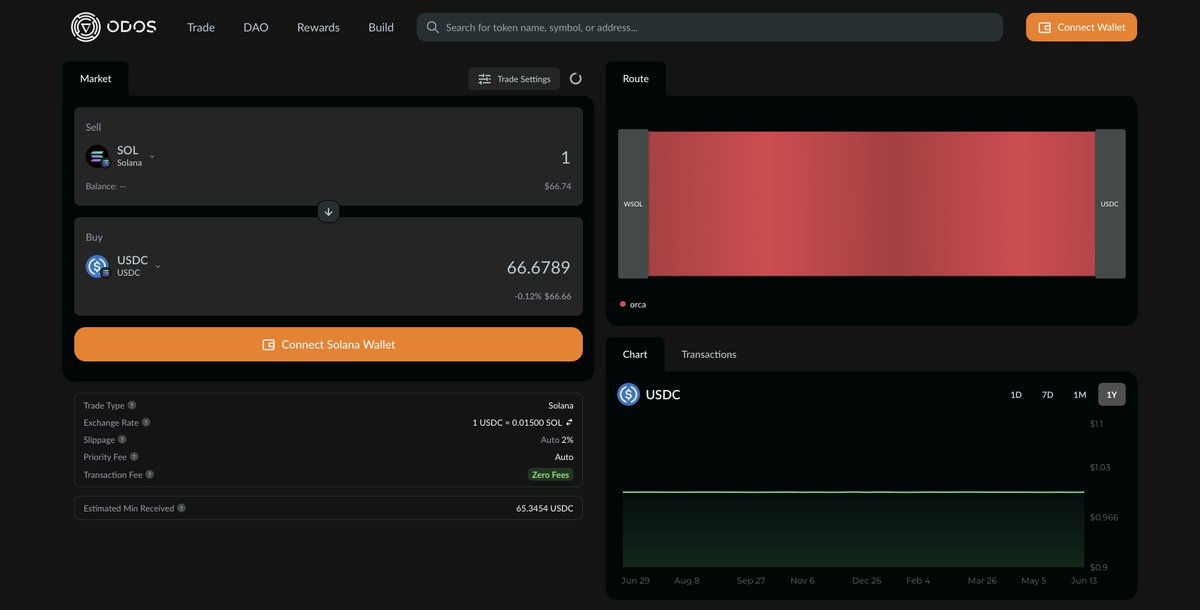Open the DAO menu

click(x=256, y=27)
